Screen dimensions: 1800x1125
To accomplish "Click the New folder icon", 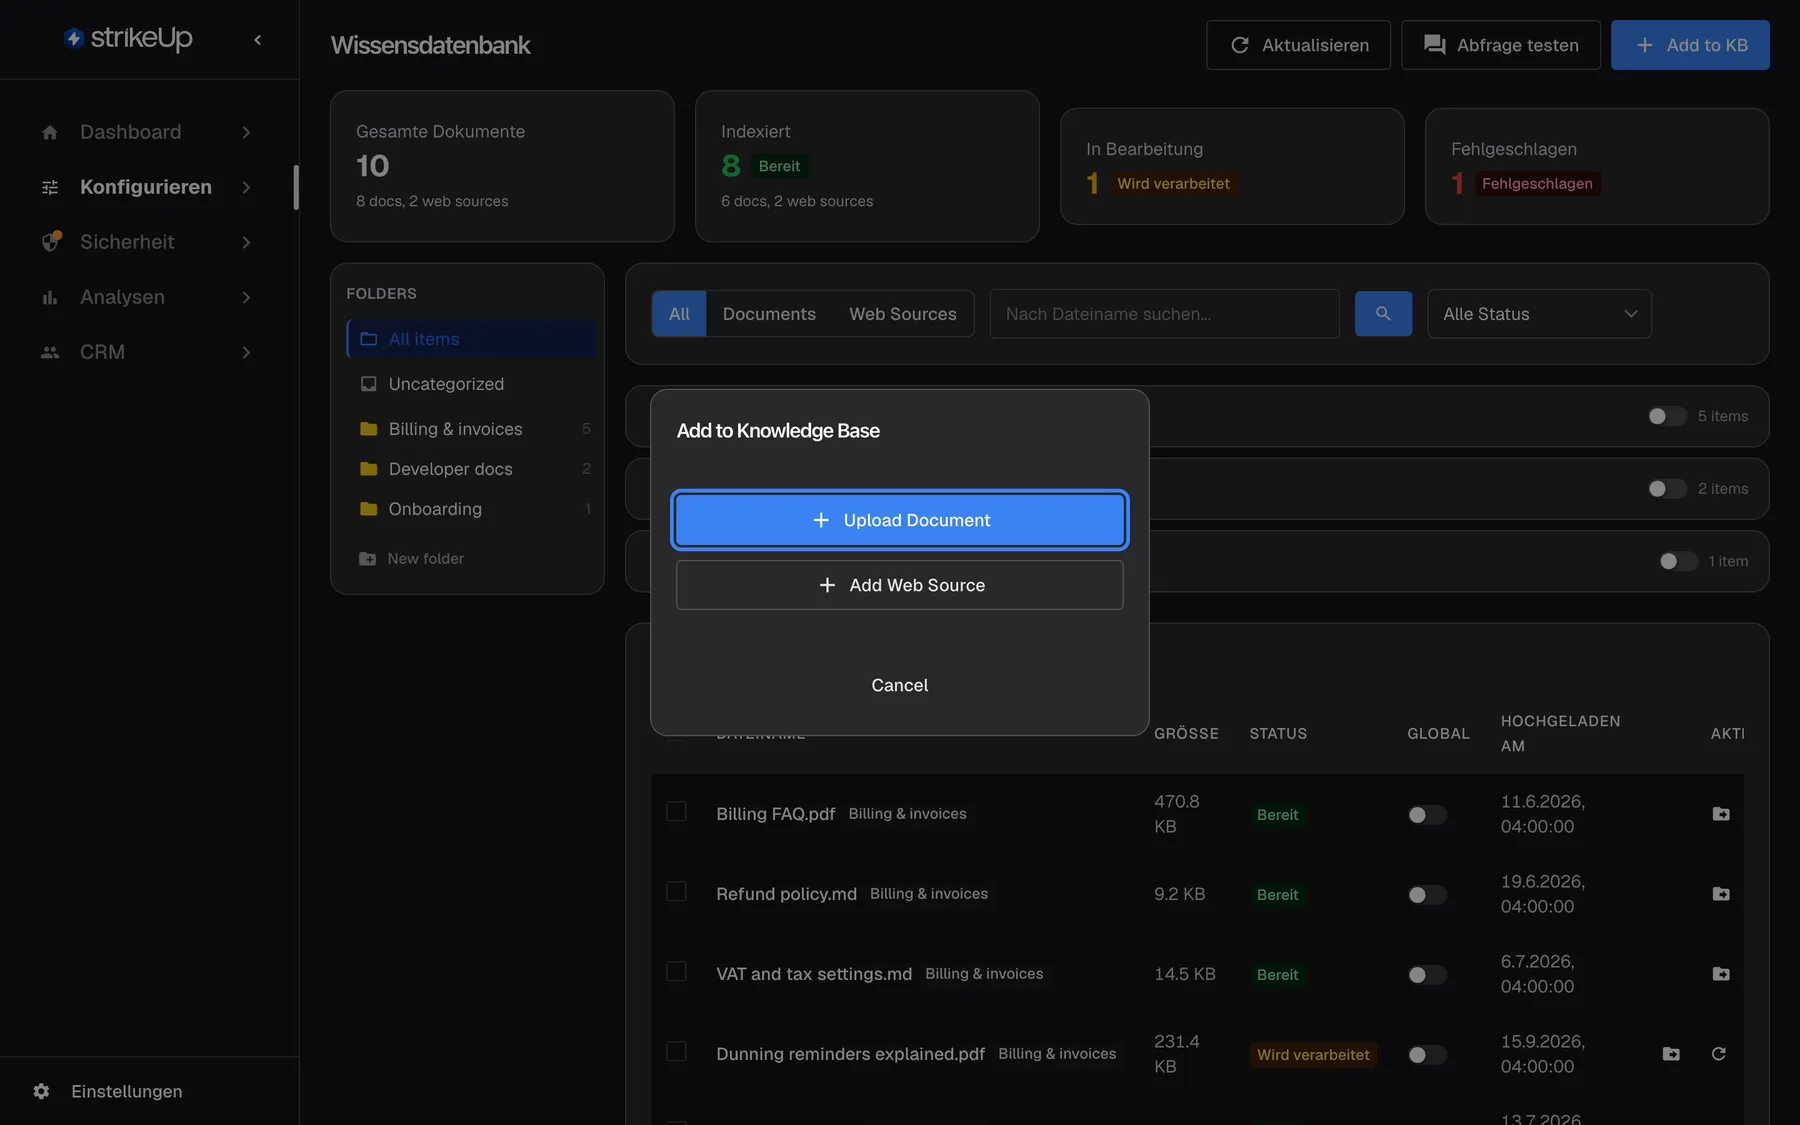I will [368, 559].
